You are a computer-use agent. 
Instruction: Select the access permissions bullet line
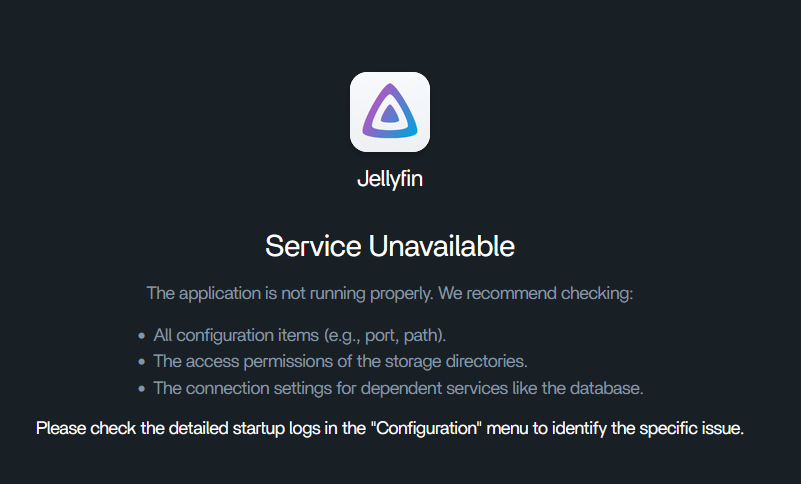tap(340, 361)
